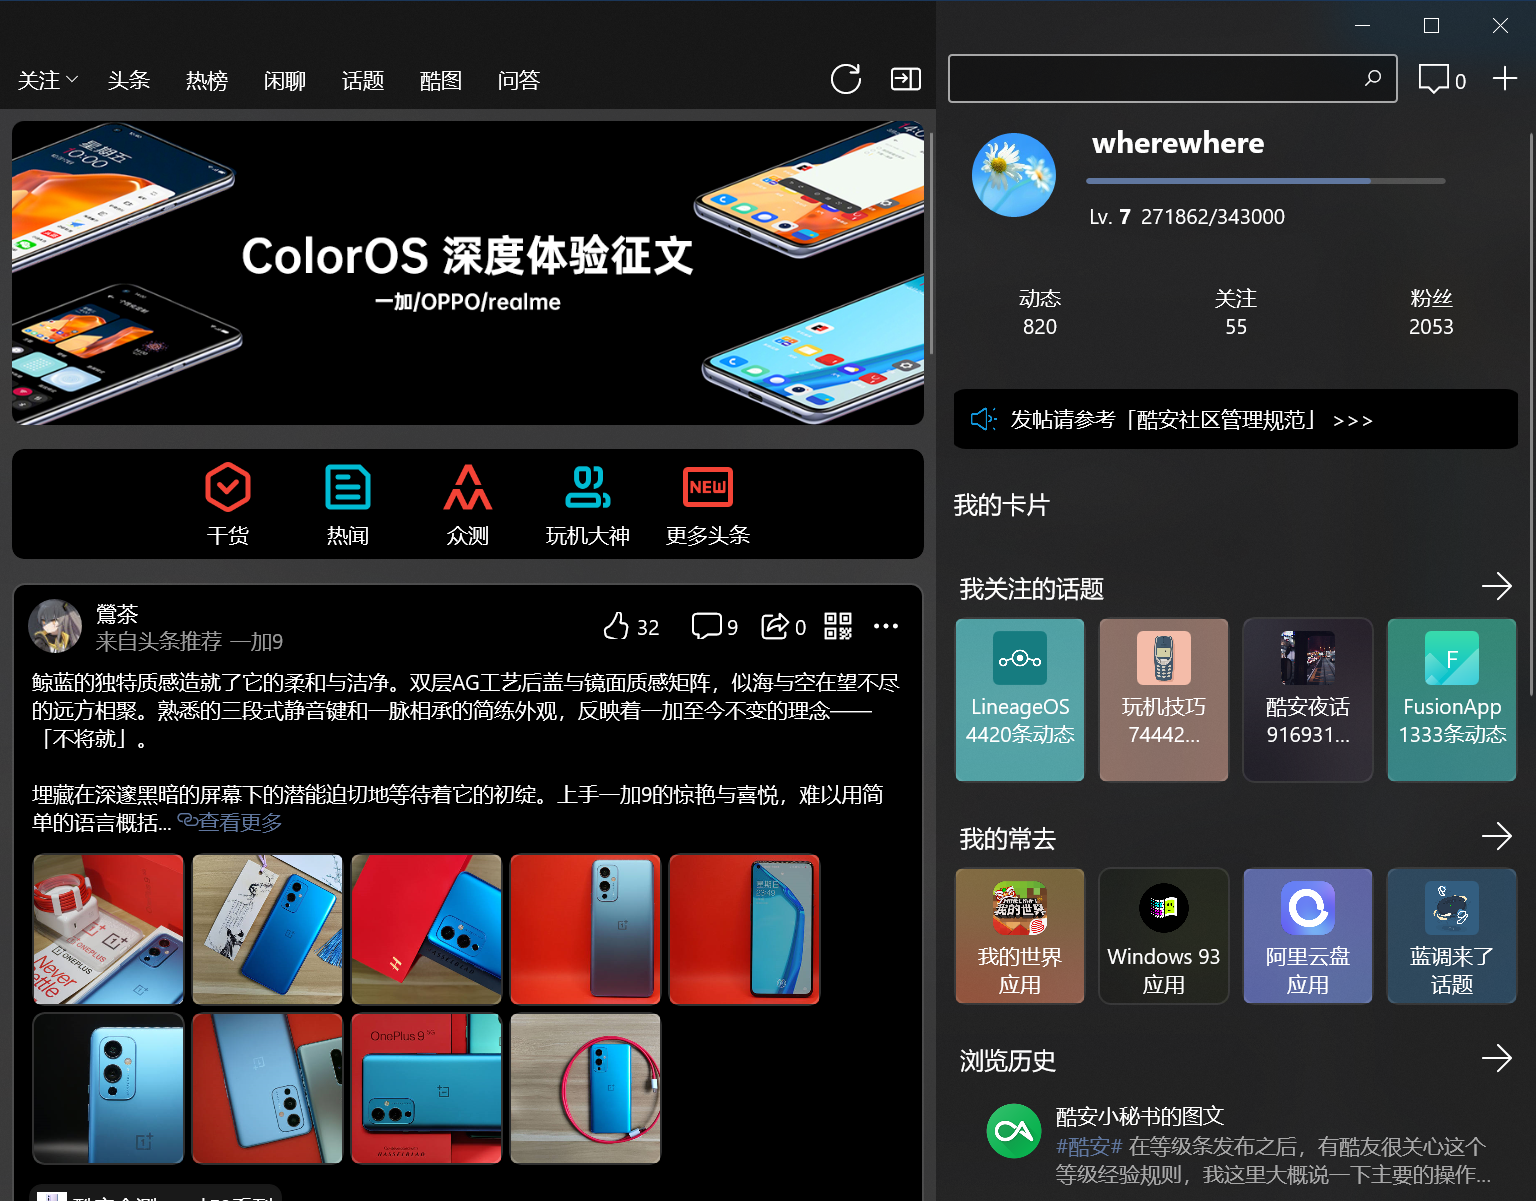Open the Windows 93 app card

pos(1164,936)
